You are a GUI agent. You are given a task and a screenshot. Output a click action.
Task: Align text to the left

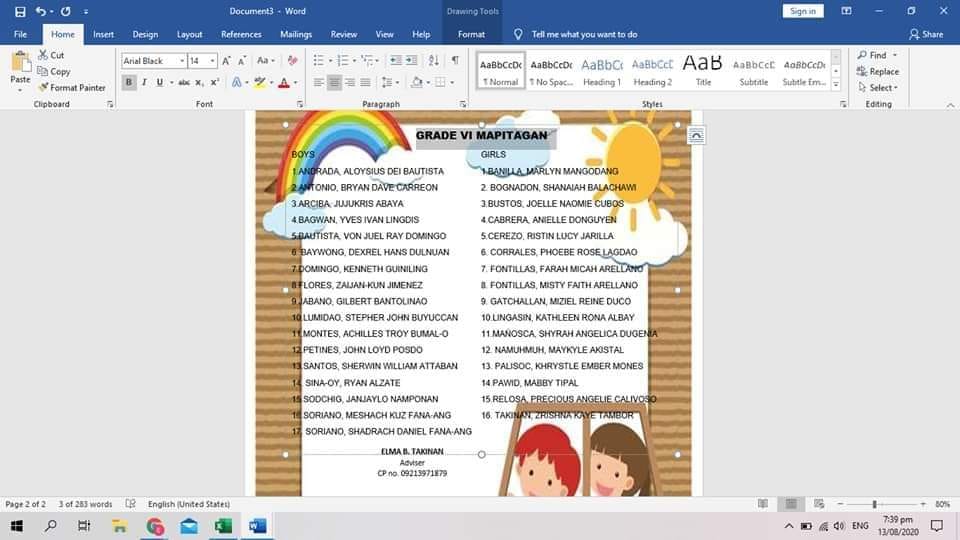point(318,82)
